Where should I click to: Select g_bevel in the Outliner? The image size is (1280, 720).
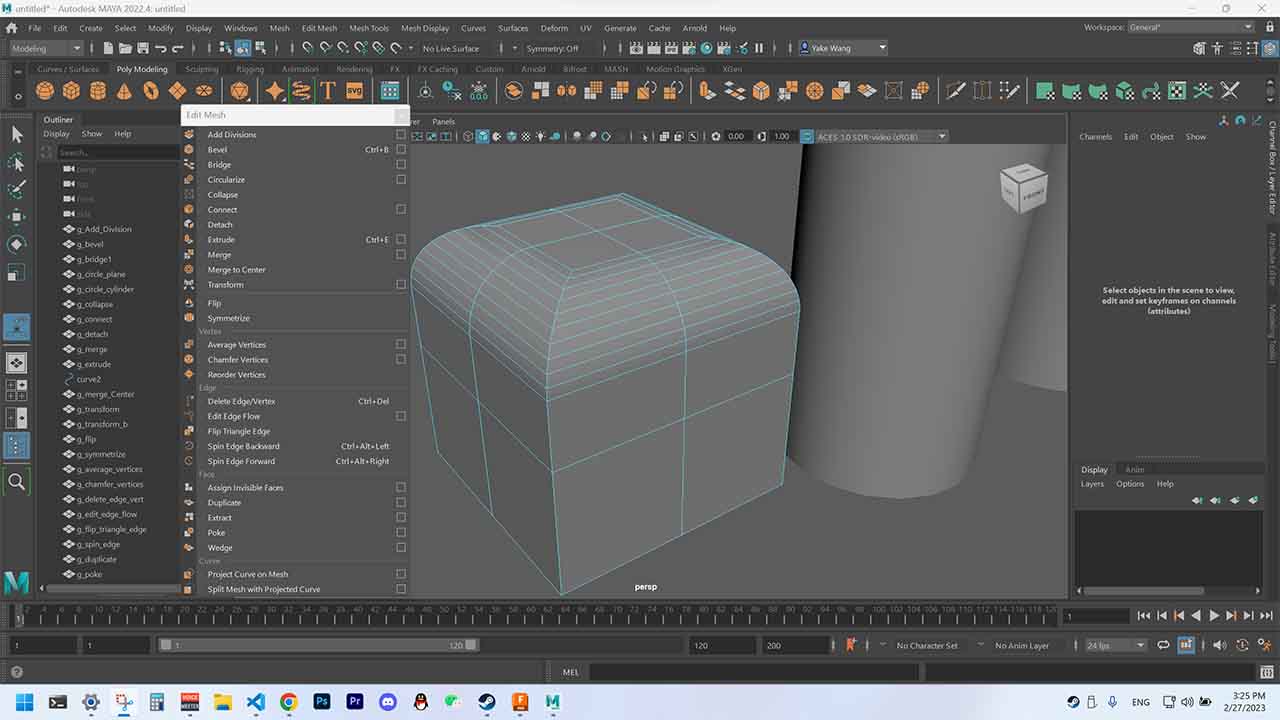pyautogui.click(x=90, y=244)
